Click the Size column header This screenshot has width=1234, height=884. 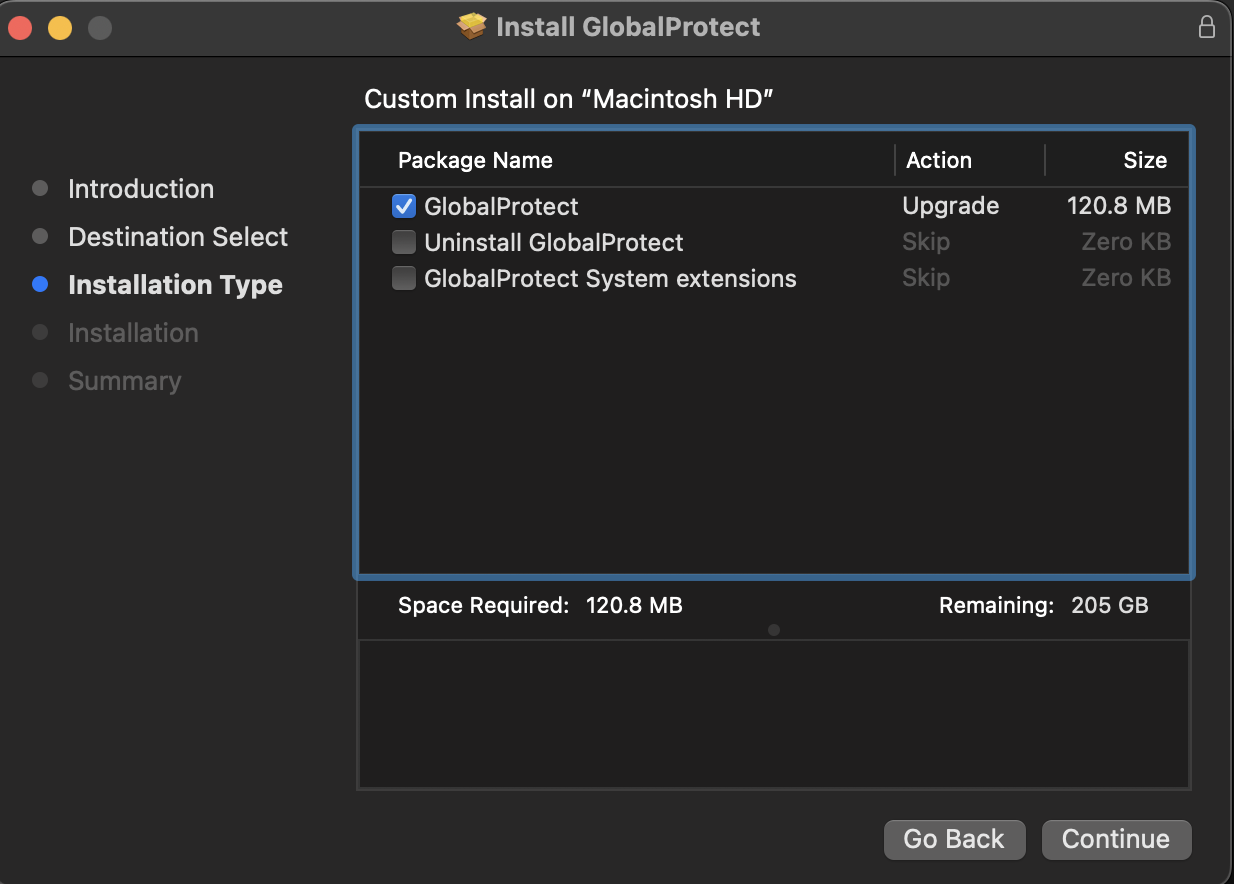[x=1144, y=161]
